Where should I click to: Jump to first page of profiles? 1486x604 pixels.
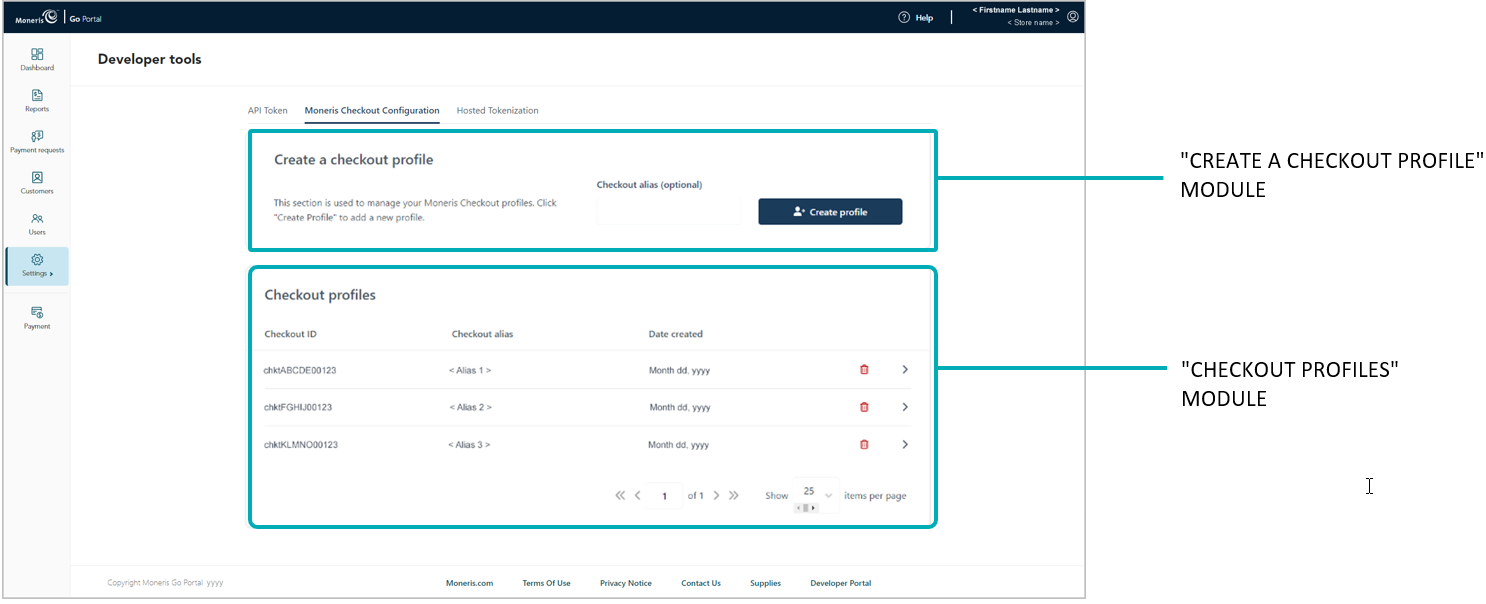point(620,495)
